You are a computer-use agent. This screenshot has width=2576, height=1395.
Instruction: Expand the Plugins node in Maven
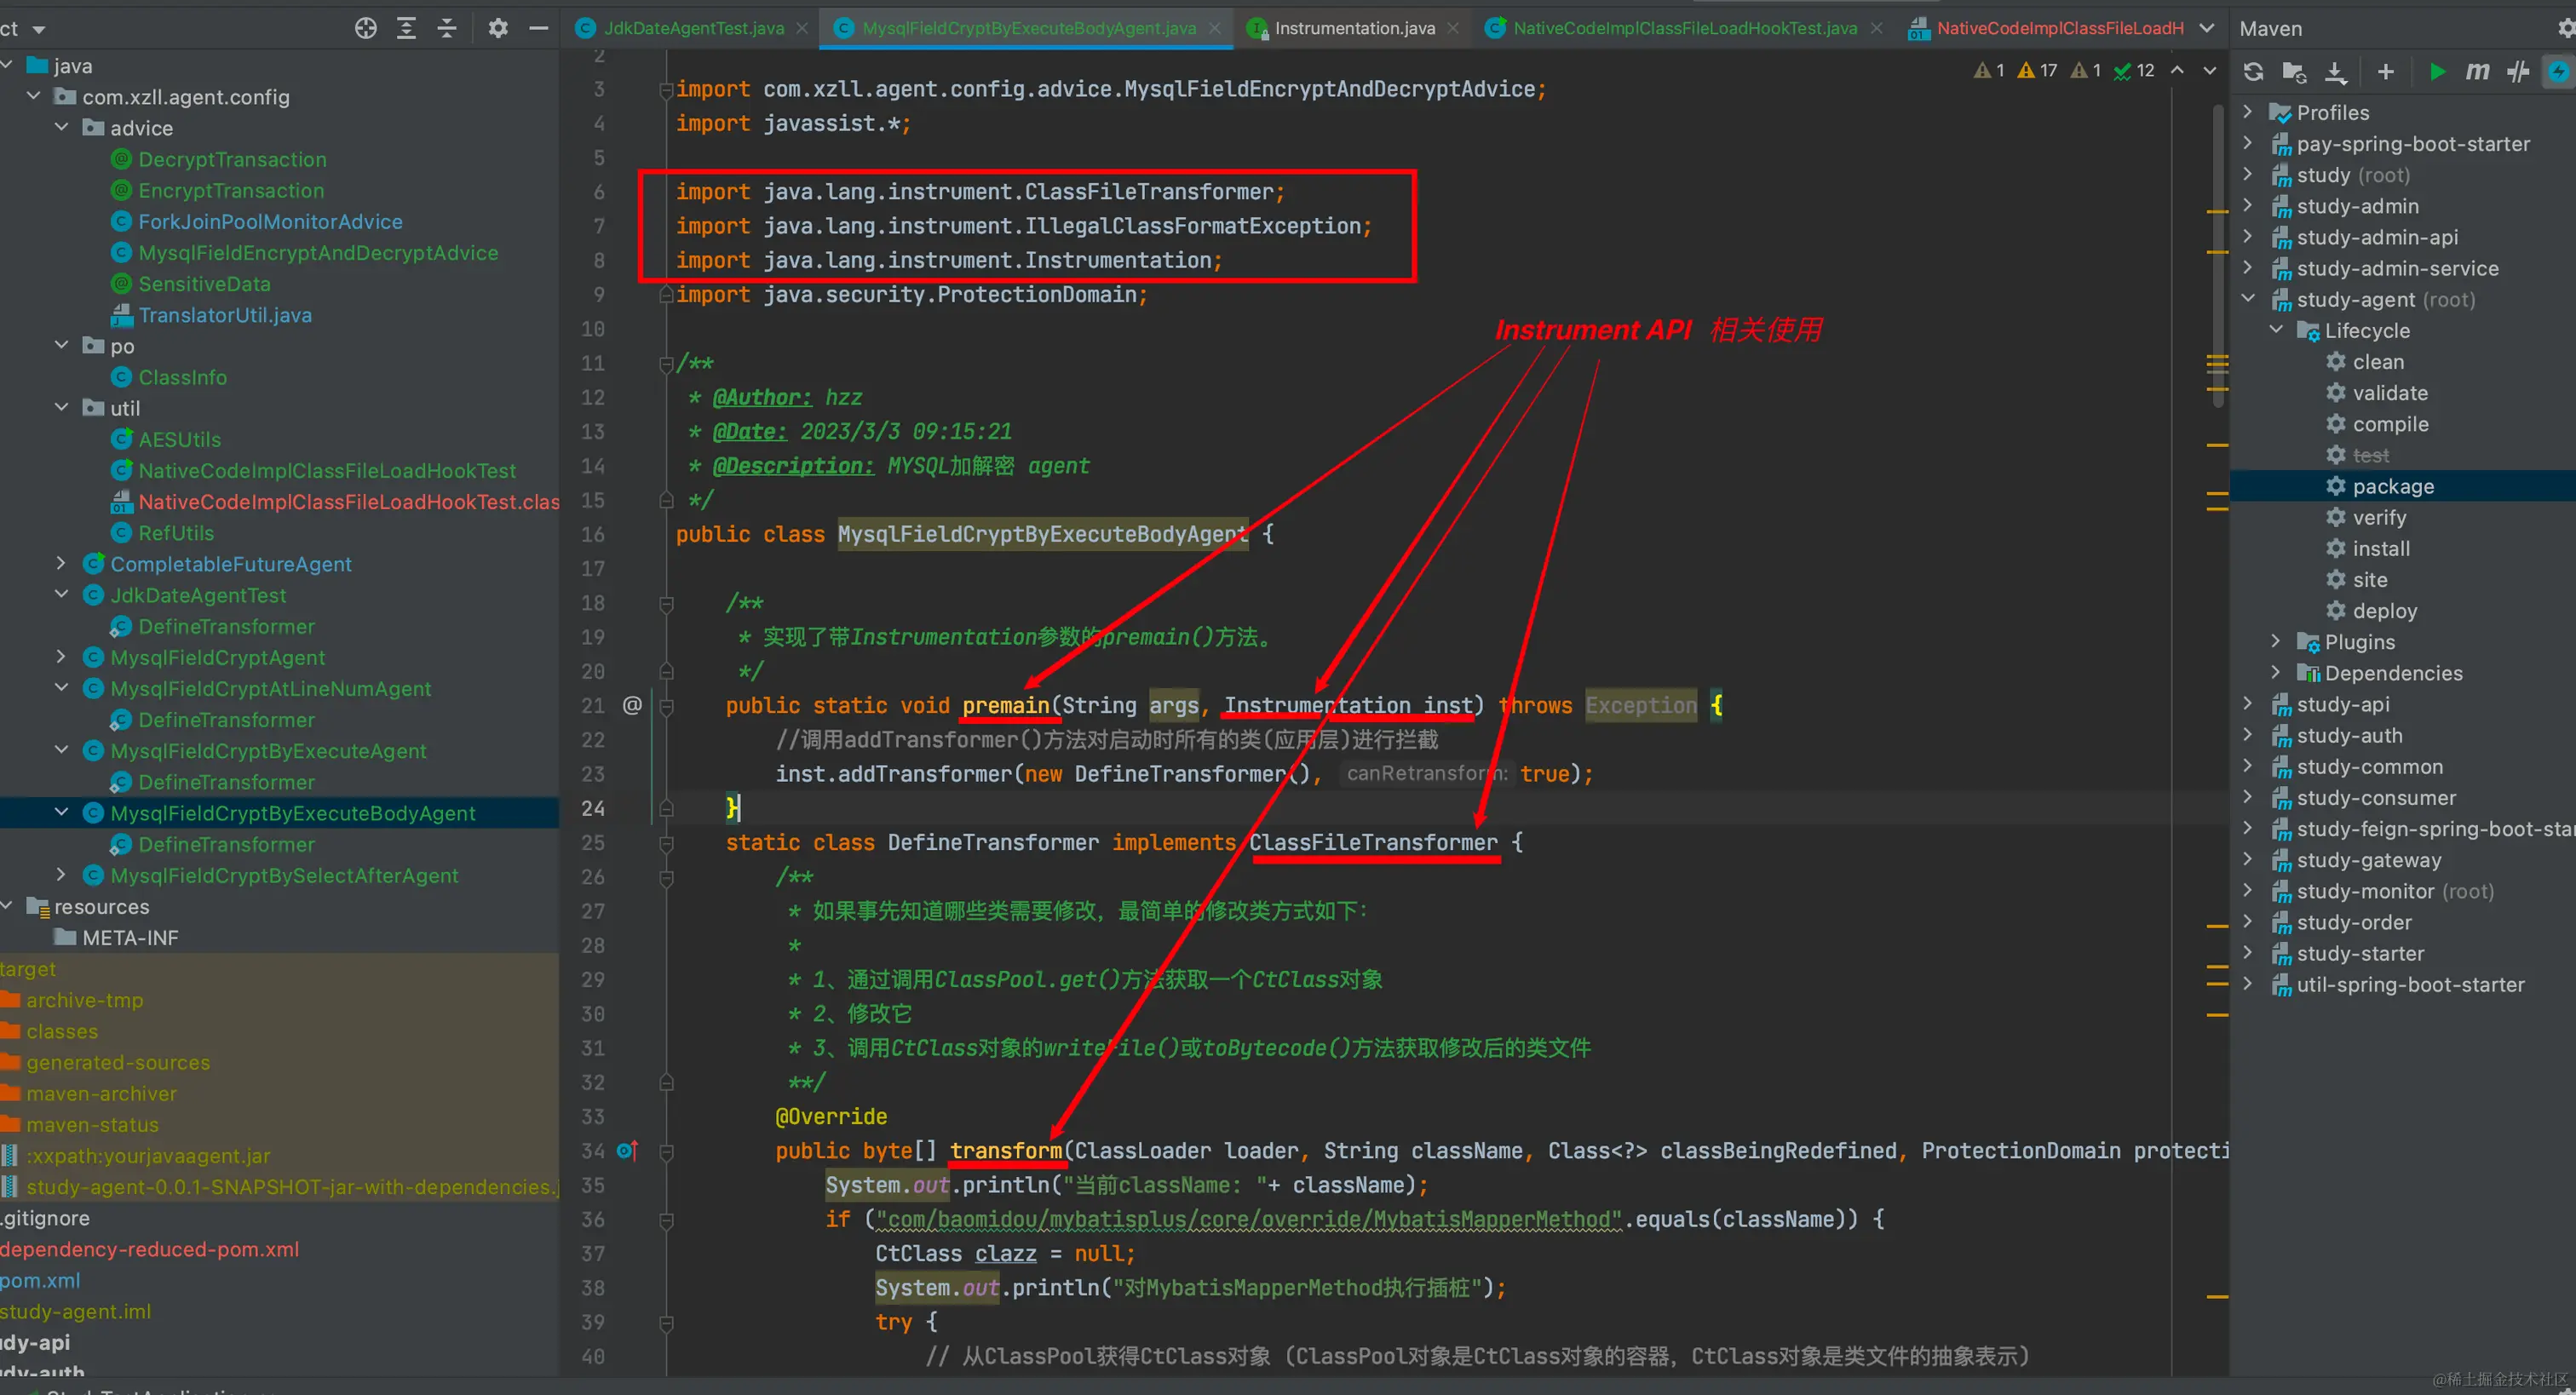click(x=2277, y=641)
